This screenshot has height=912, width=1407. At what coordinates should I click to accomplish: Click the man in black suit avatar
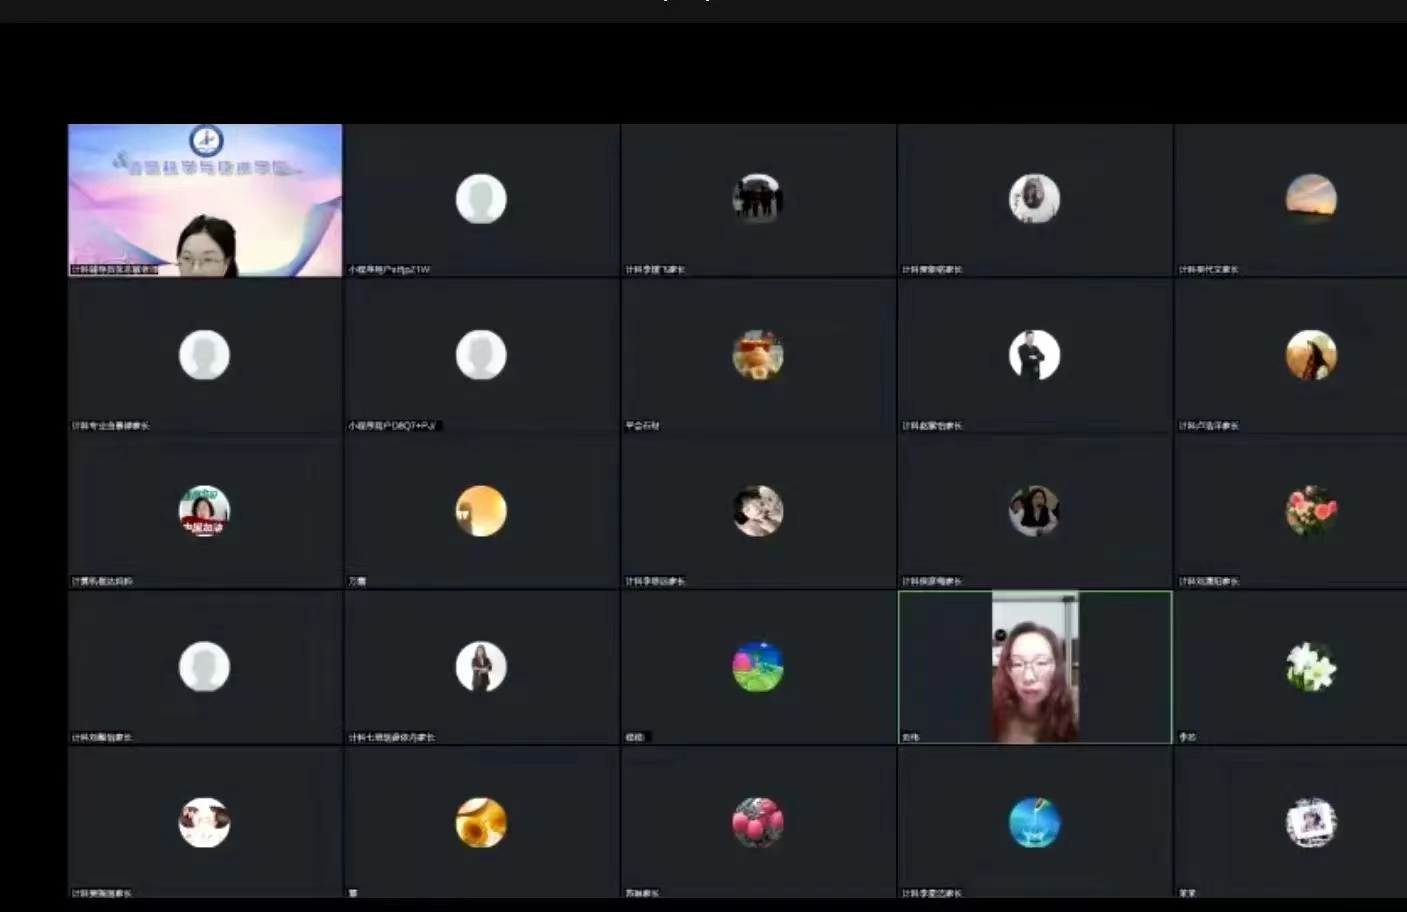click(1034, 355)
